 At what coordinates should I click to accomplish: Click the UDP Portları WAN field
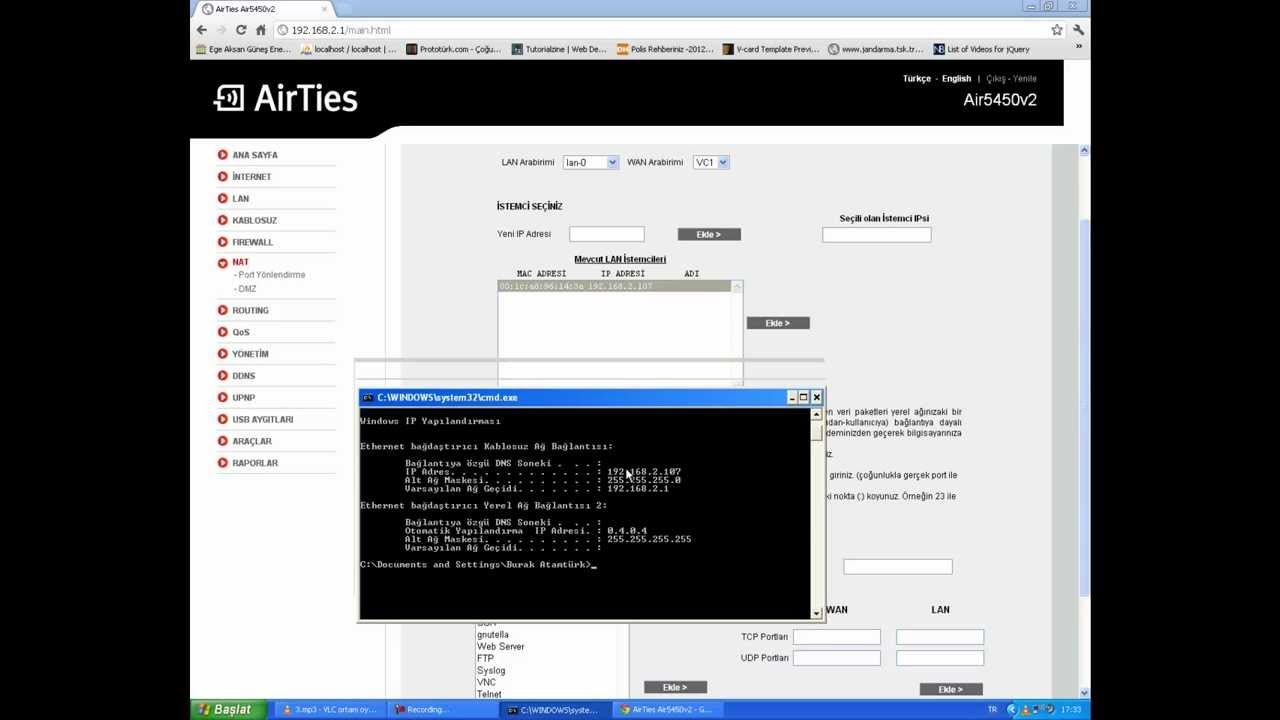[836, 658]
